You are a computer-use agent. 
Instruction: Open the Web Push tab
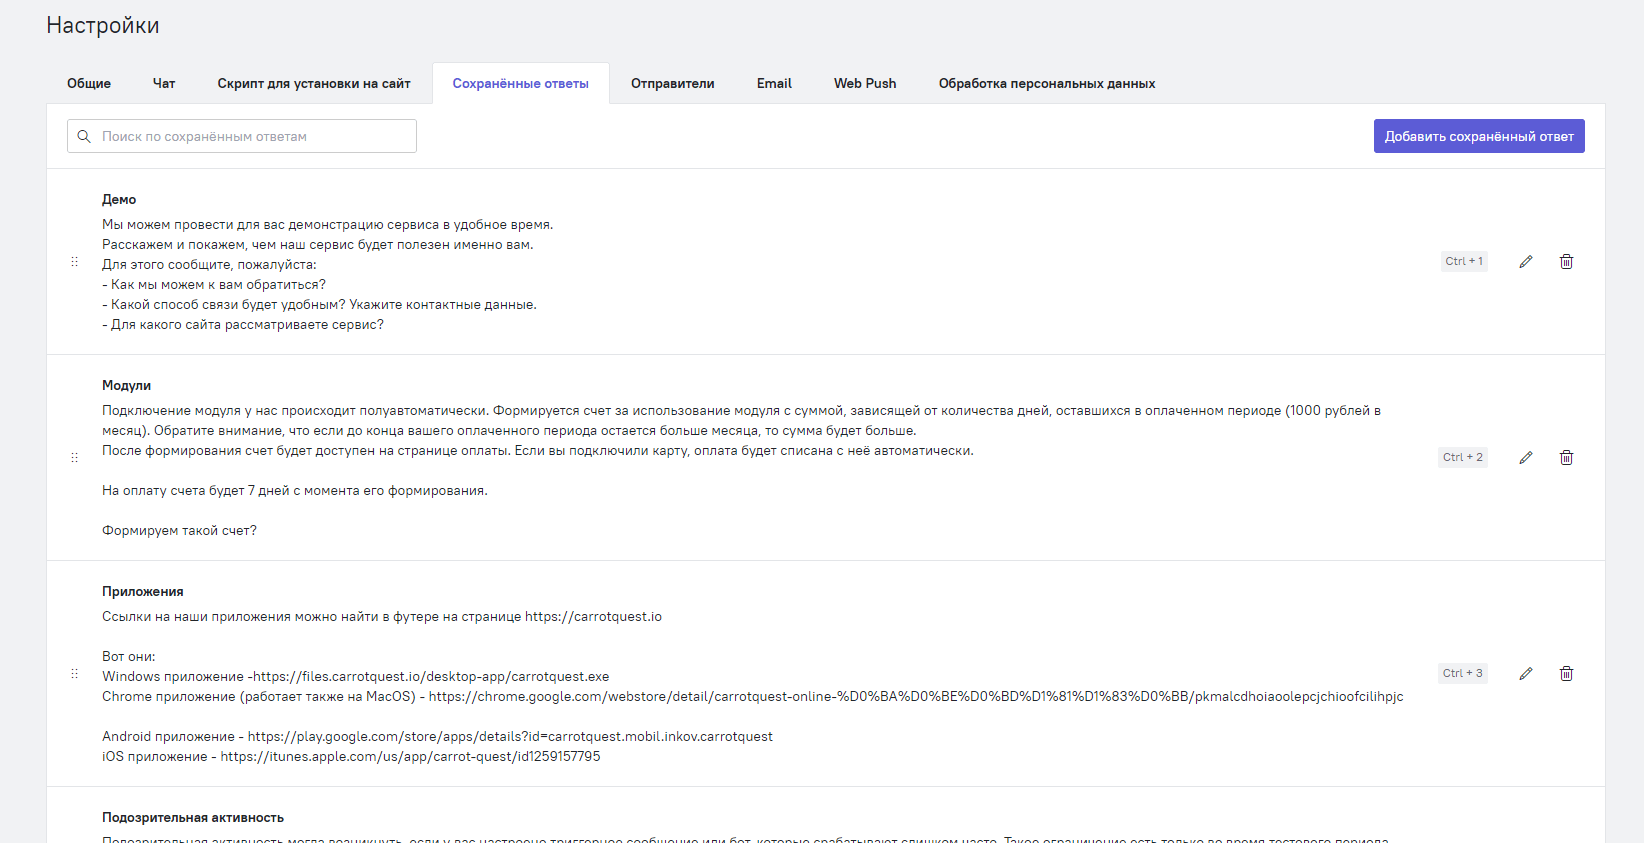pyautogui.click(x=865, y=84)
